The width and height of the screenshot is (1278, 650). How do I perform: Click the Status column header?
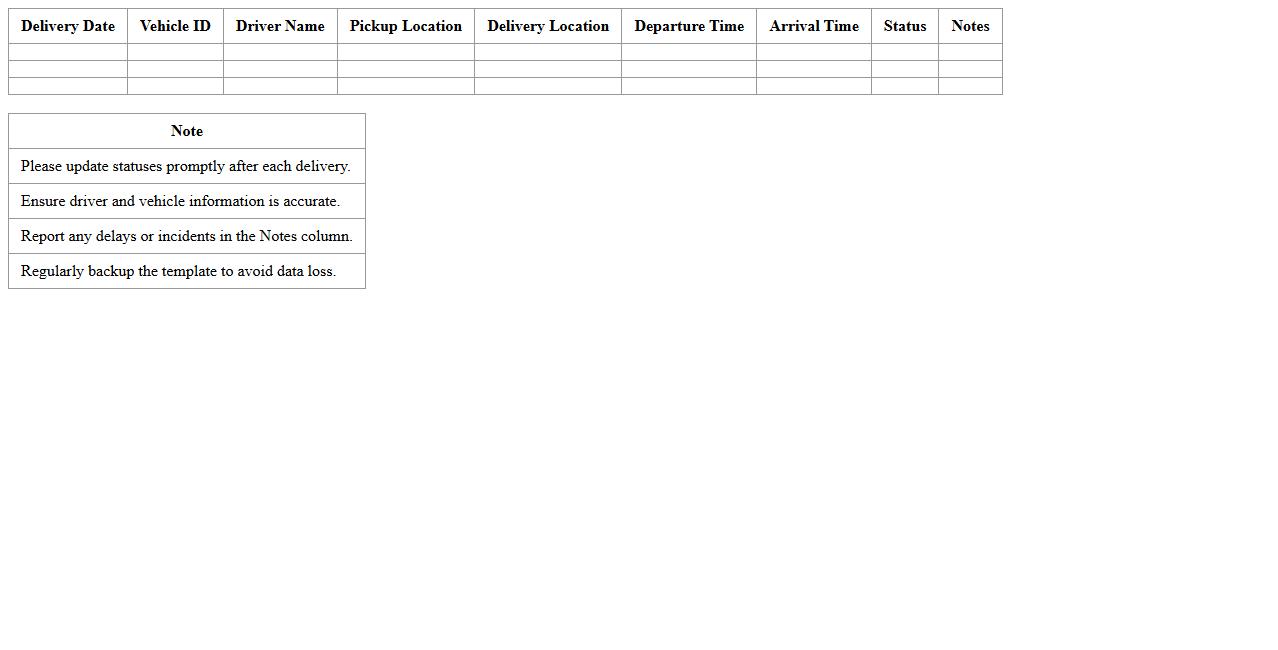(x=904, y=26)
